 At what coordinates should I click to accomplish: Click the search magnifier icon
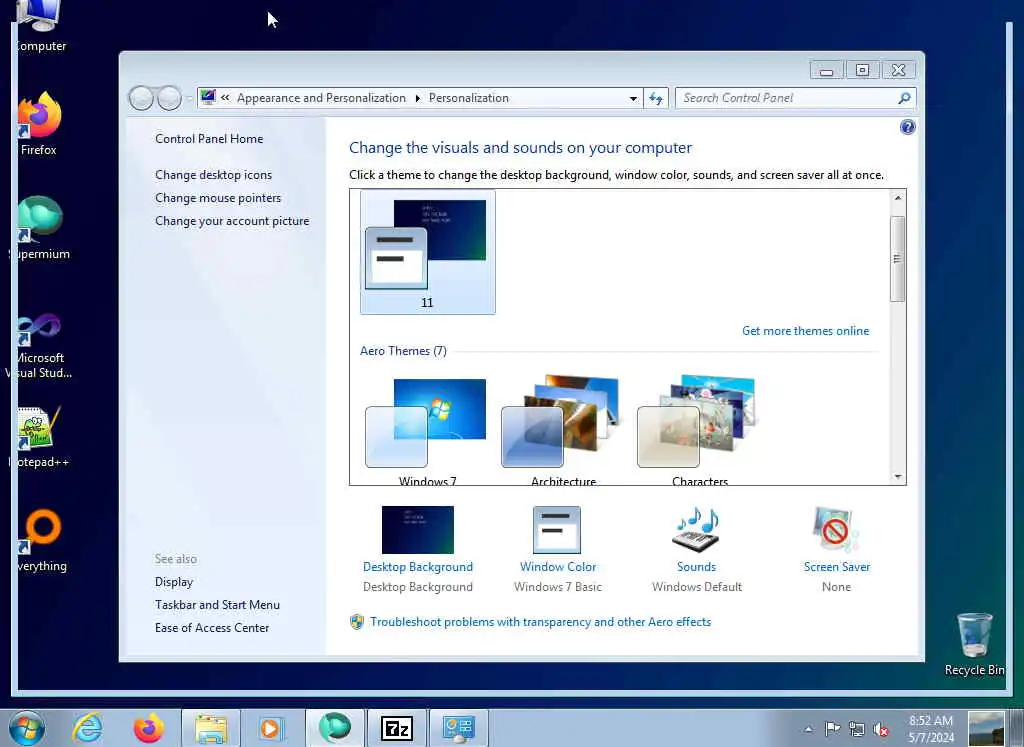pos(904,98)
